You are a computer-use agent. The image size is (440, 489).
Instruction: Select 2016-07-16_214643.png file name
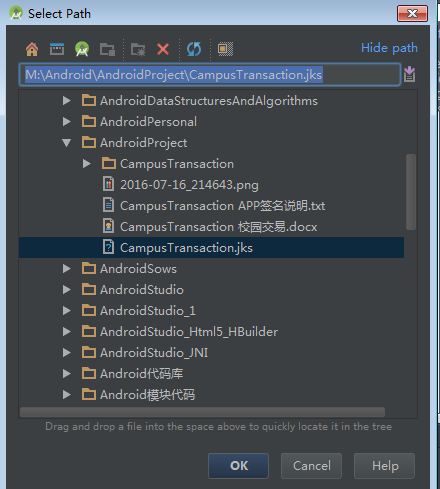point(189,185)
